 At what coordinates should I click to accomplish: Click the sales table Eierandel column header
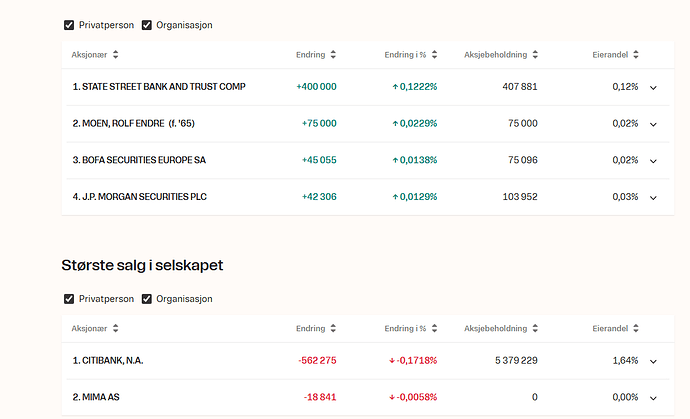point(610,328)
